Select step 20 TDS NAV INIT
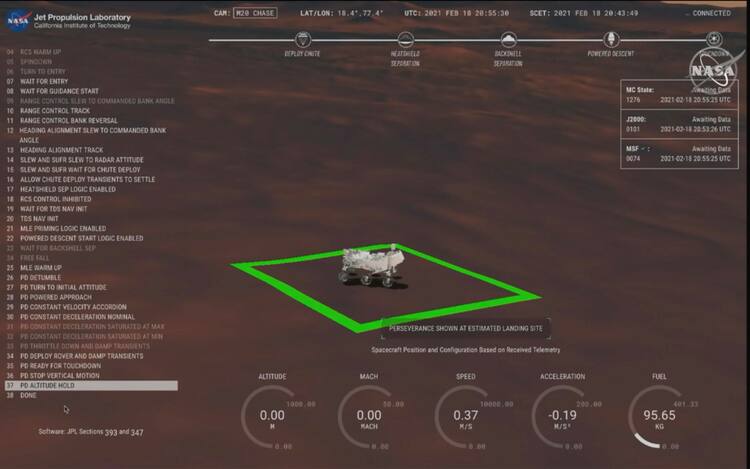This screenshot has height=469, width=750. pyautogui.click(x=33, y=218)
